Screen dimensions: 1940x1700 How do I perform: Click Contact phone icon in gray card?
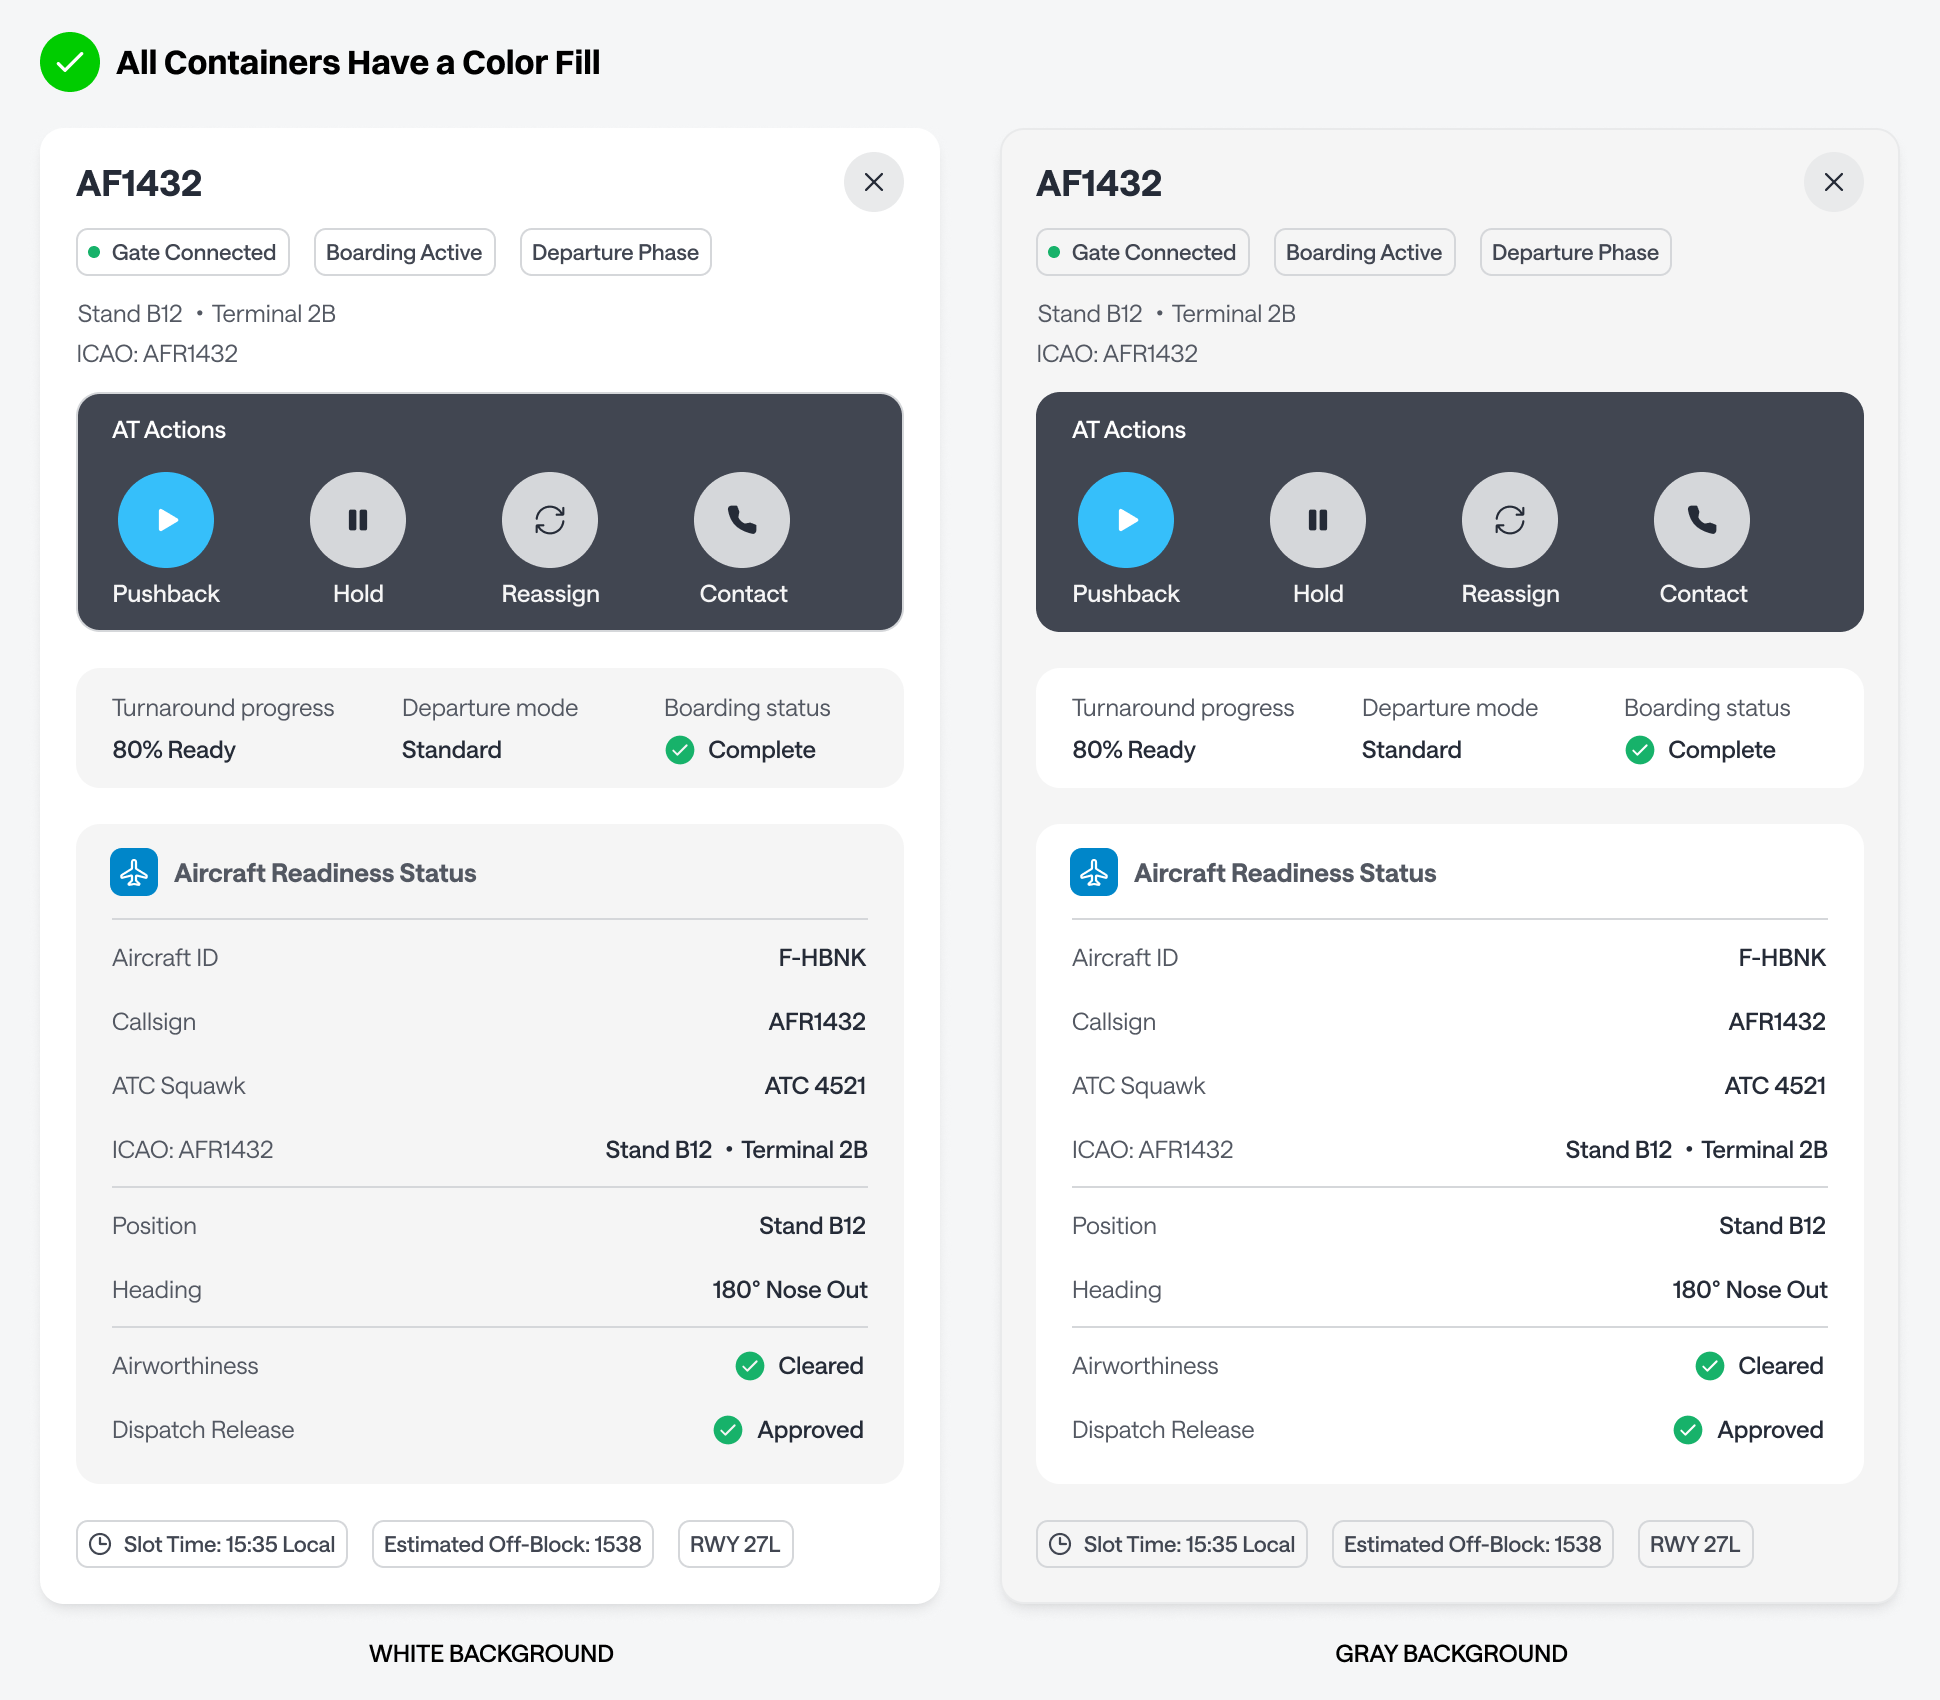[x=1701, y=520]
